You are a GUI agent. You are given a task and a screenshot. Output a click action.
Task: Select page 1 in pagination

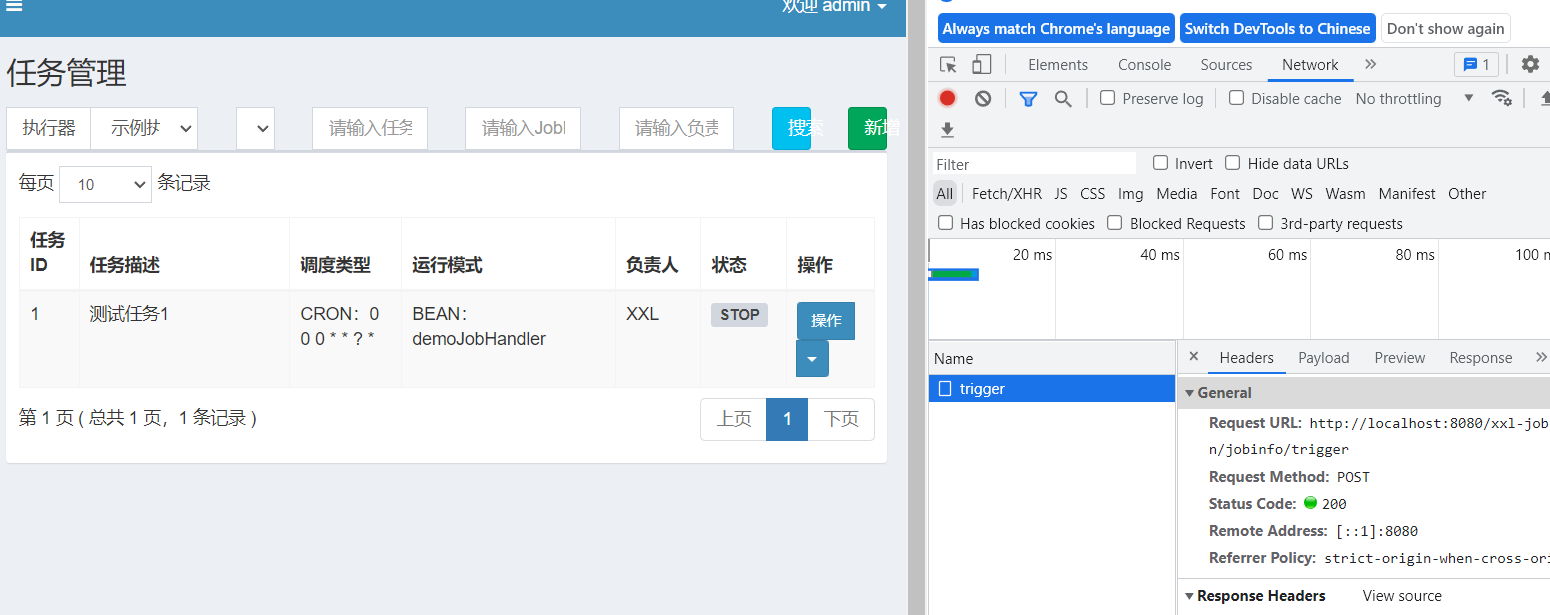click(787, 419)
